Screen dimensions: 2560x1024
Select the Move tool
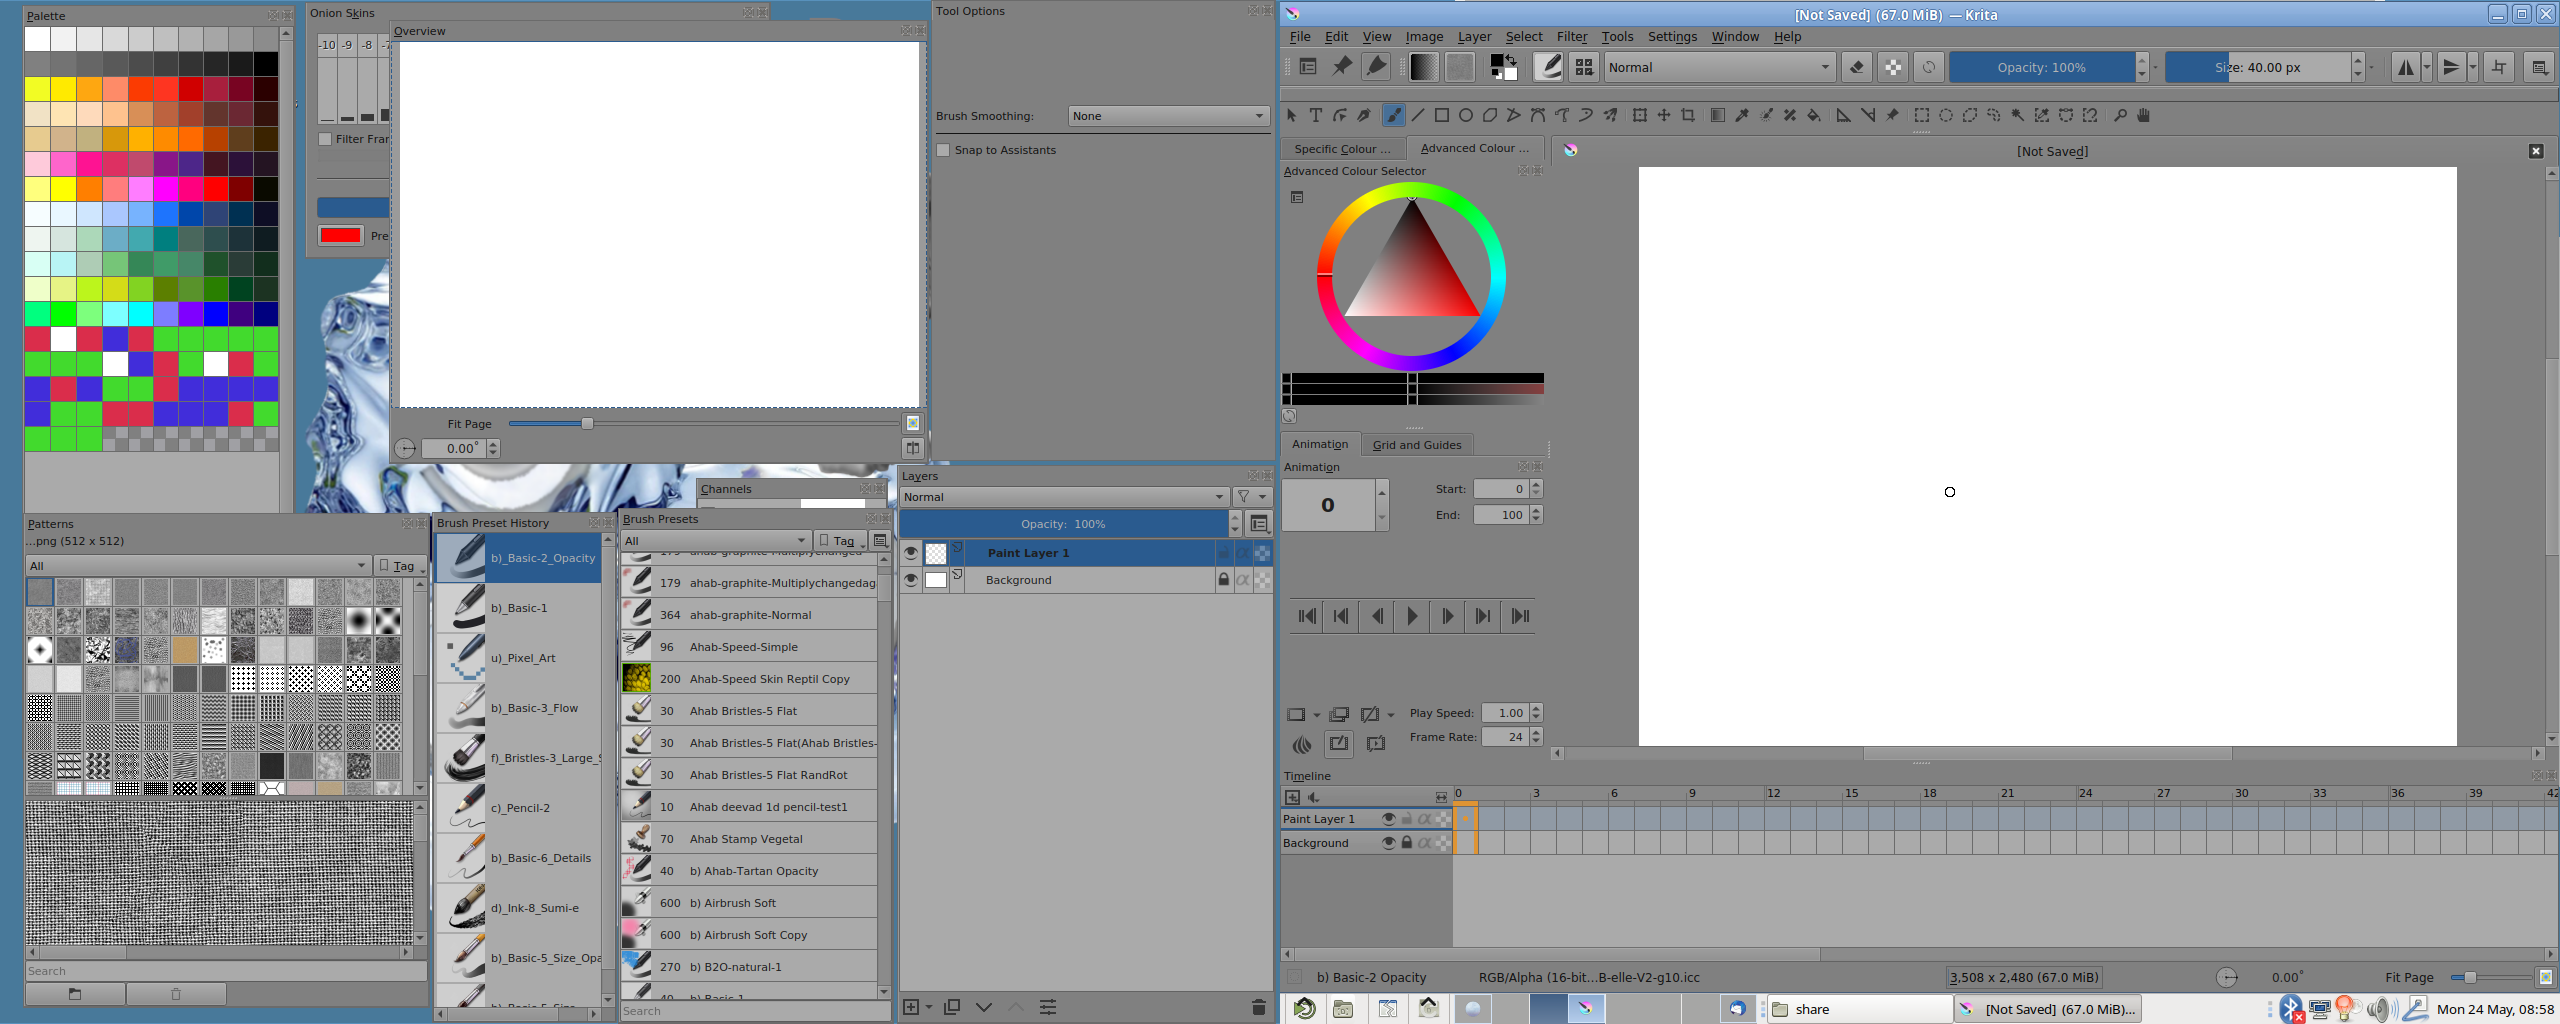coord(1664,115)
